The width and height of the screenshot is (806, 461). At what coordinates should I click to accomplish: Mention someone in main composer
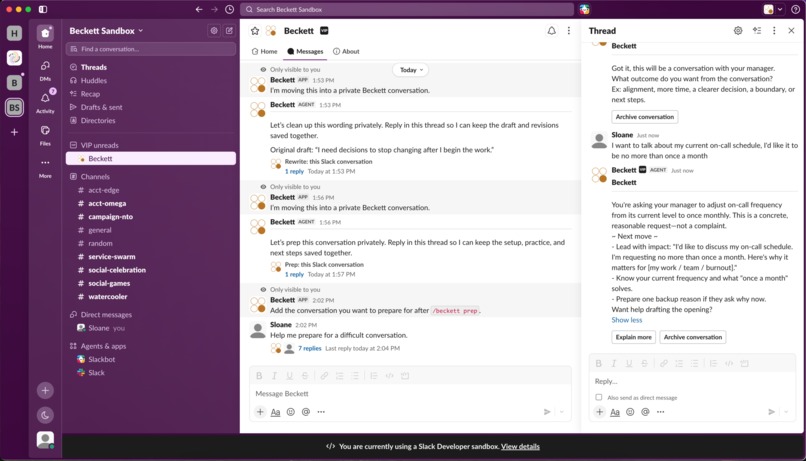(306, 412)
